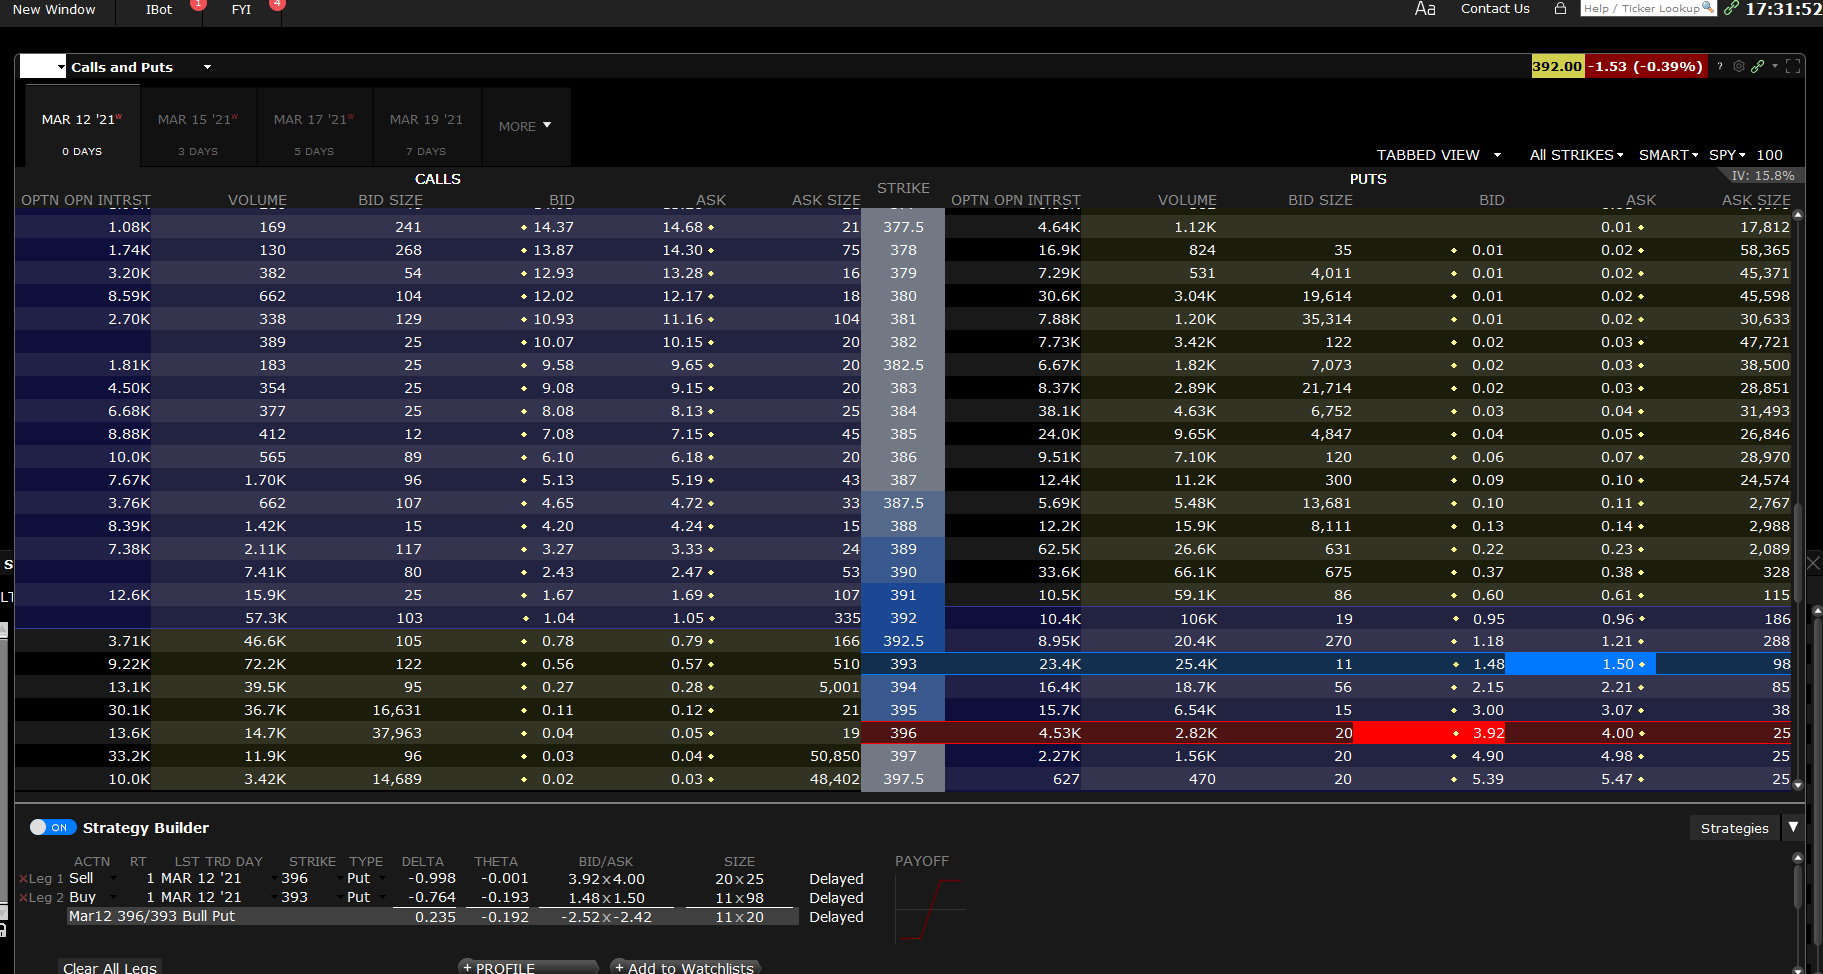Screen dimensions: 1823x974
Task: Remove Leg 2 with the red X
Action: tap(23, 898)
